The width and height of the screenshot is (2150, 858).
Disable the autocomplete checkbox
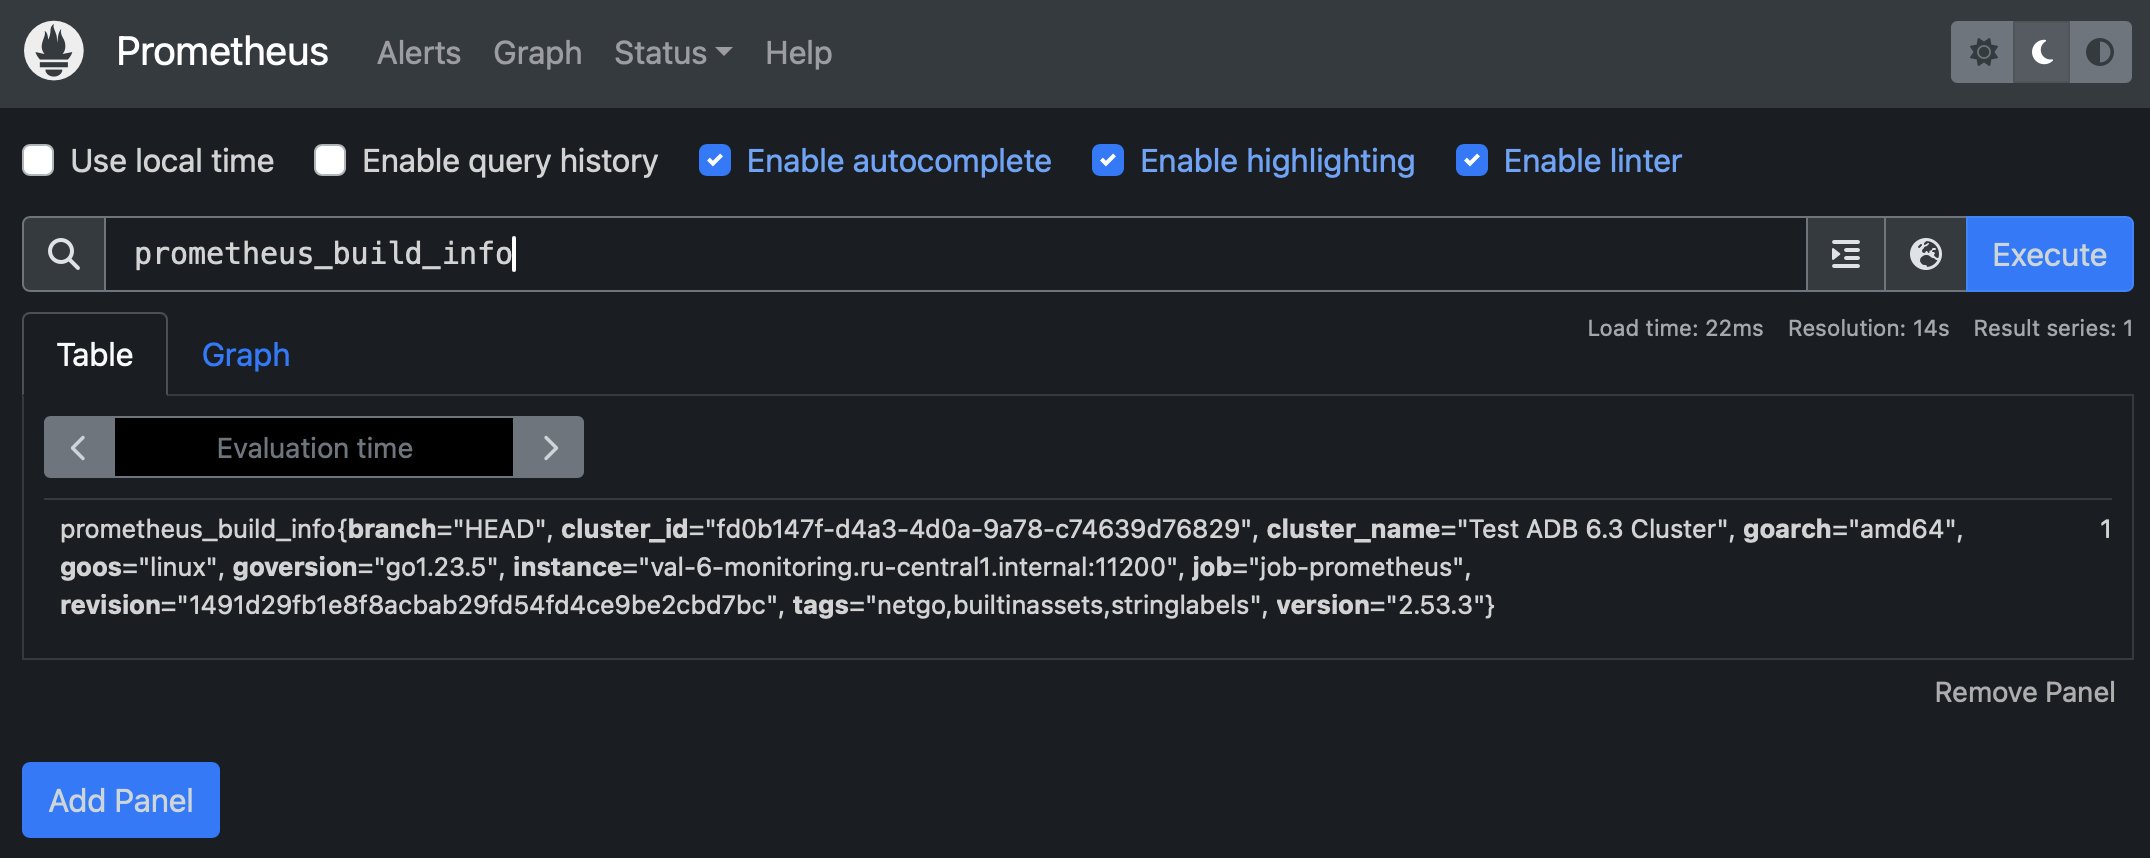[715, 160]
